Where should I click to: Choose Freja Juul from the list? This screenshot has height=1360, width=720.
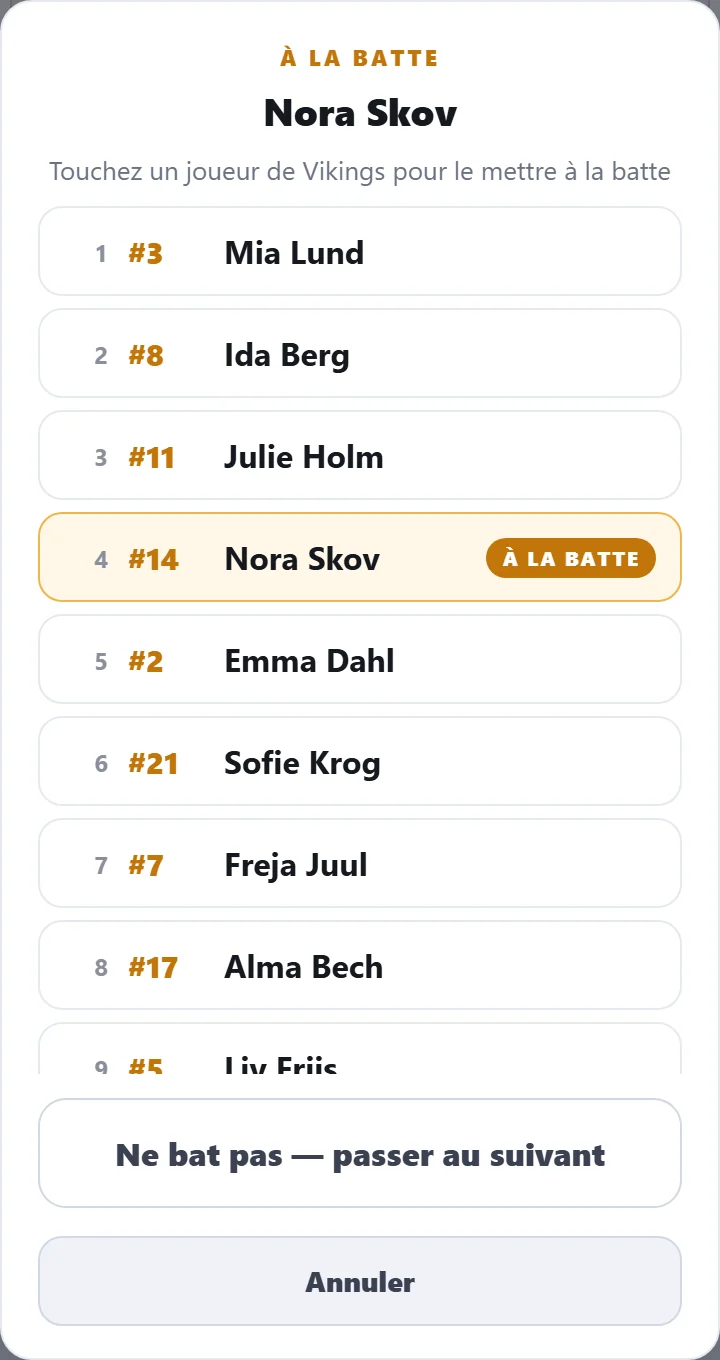click(360, 863)
